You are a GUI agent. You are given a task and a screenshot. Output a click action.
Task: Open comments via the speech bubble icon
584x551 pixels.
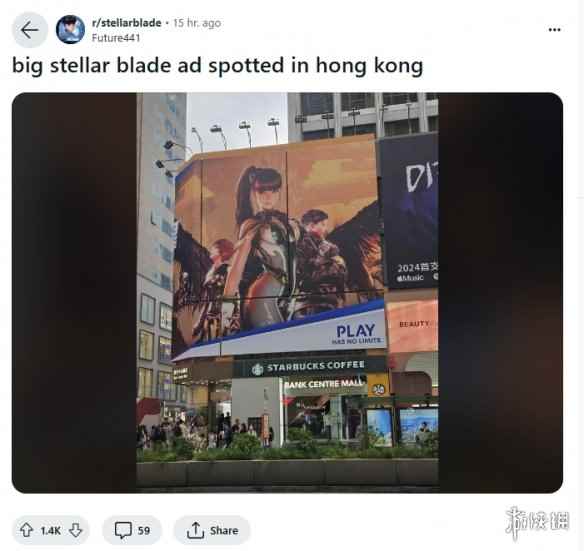tap(123, 530)
